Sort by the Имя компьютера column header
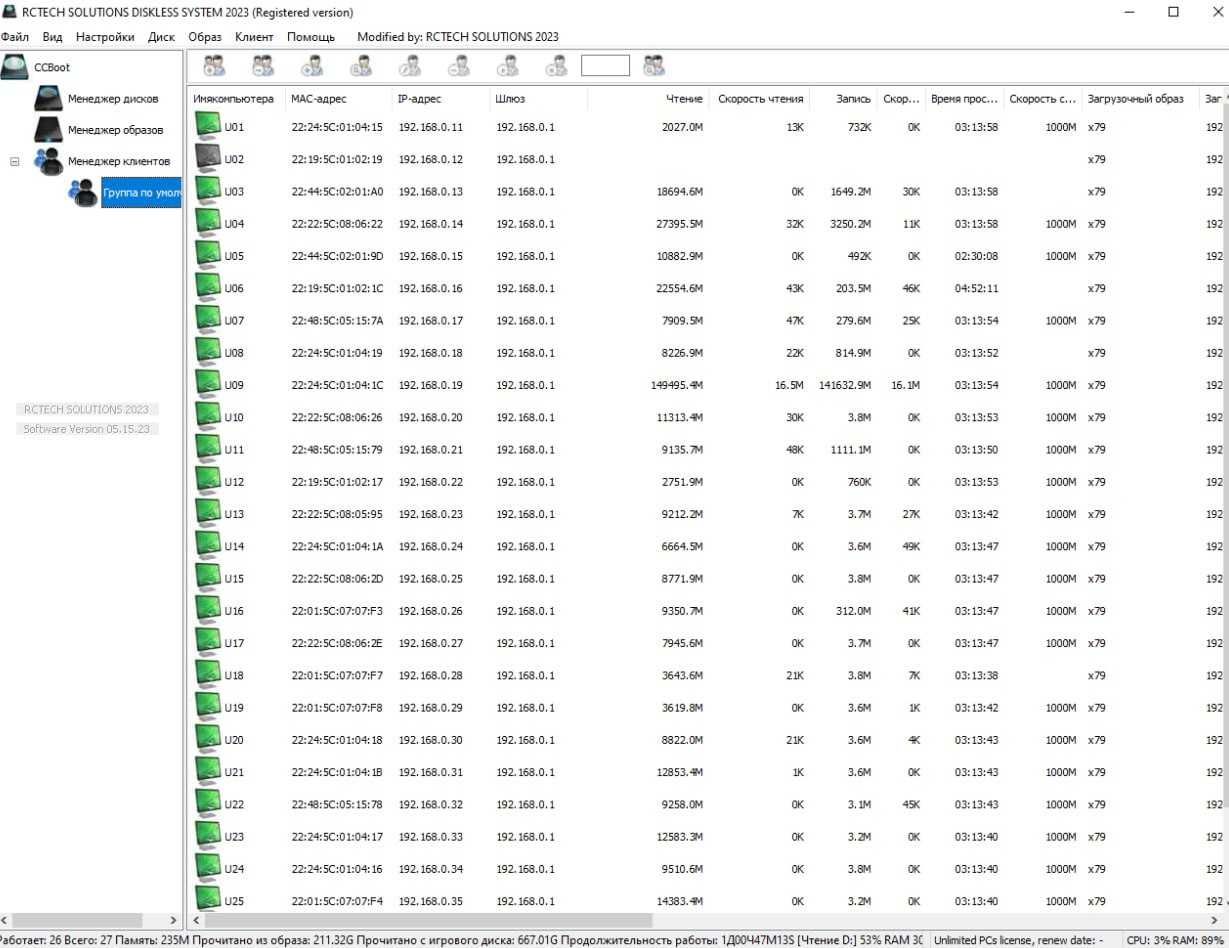Image resolution: width=1229 pixels, height=948 pixels. point(235,99)
